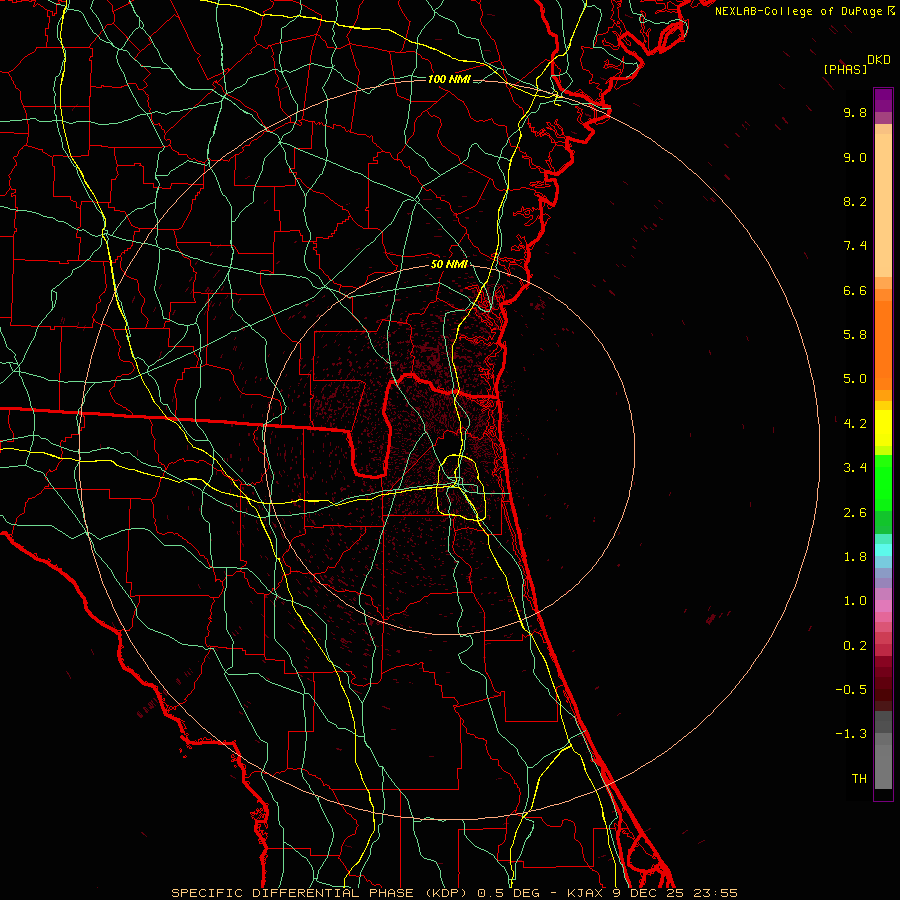This screenshot has width=900, height=900.
Task: Choose the orange swatch beside the 5.8 value
Action: 883,335
